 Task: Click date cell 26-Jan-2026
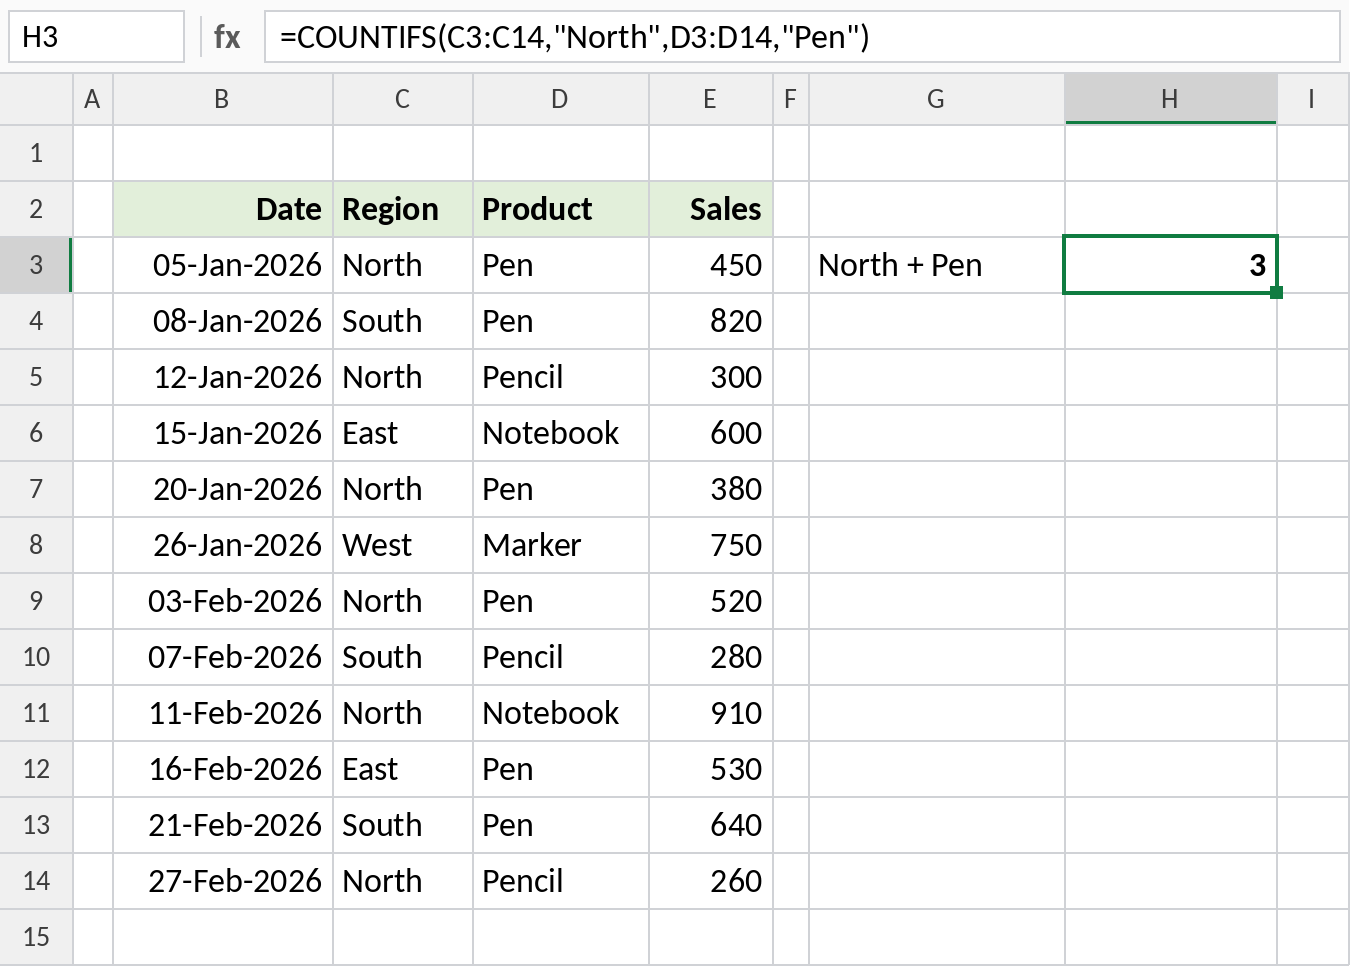[223, 545]
